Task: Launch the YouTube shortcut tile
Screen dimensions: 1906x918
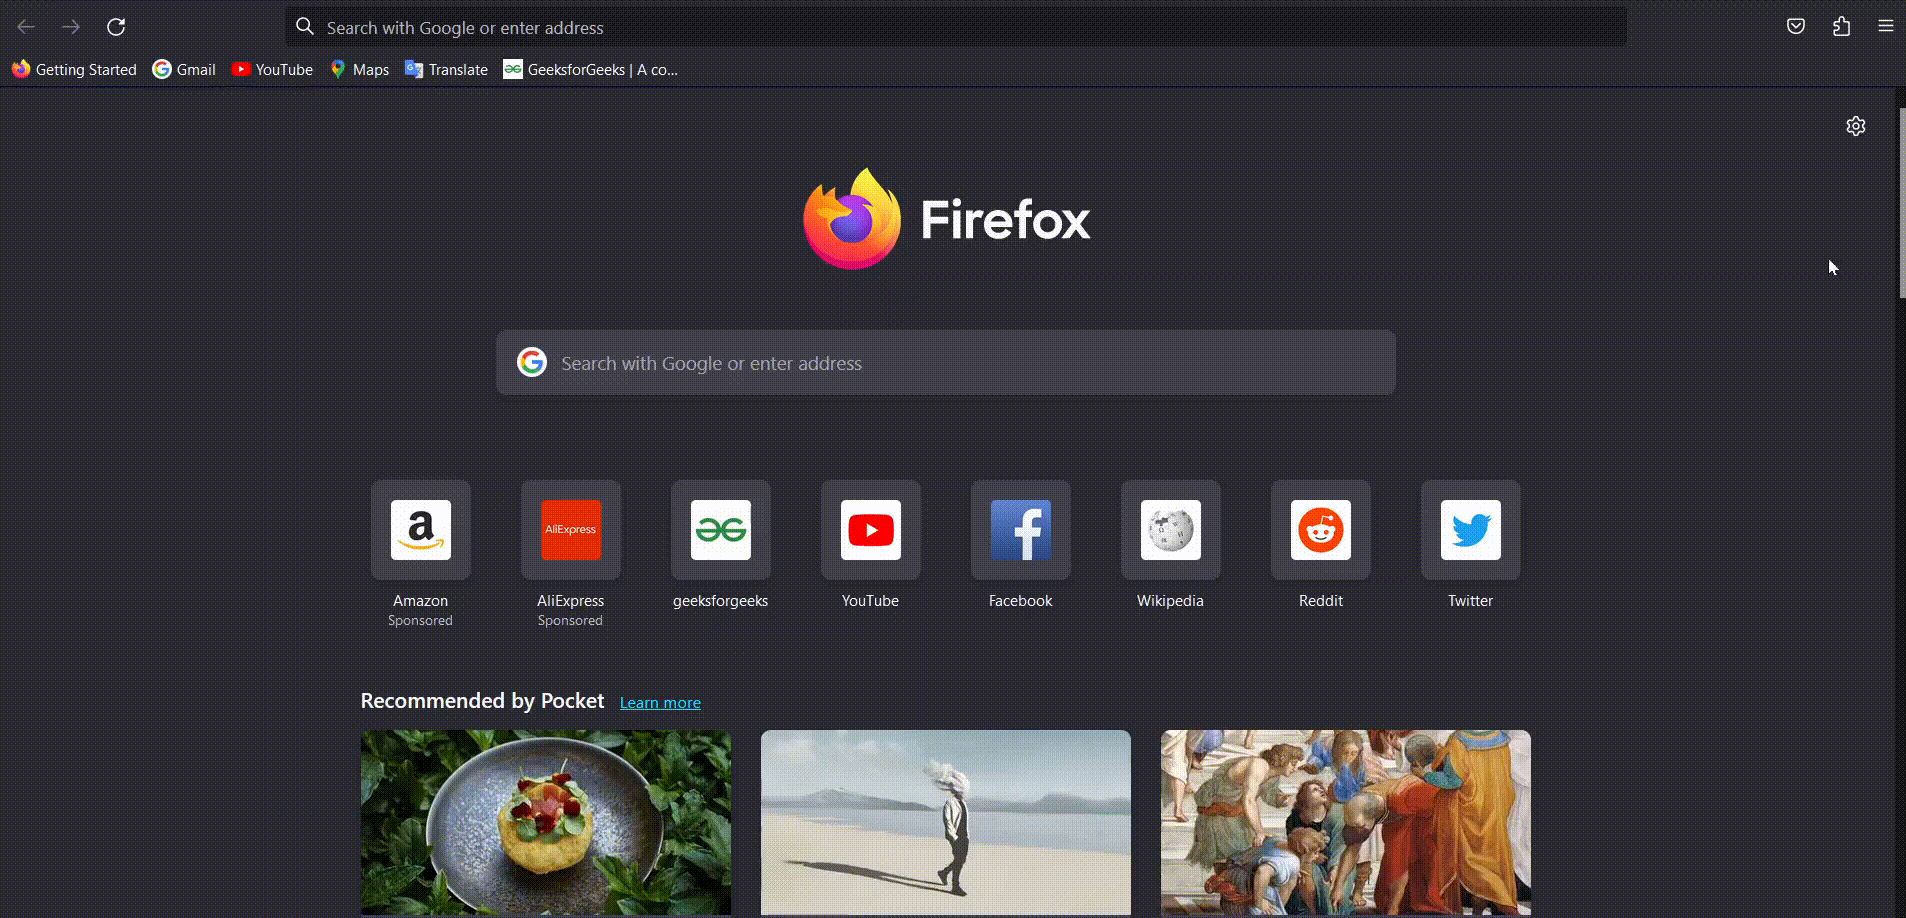Action: tap(871, 530)
